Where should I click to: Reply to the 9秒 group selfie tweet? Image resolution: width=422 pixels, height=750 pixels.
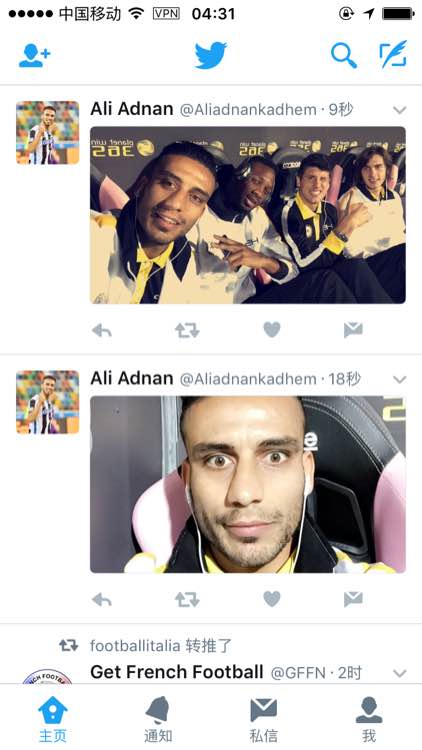pos(101,330)
